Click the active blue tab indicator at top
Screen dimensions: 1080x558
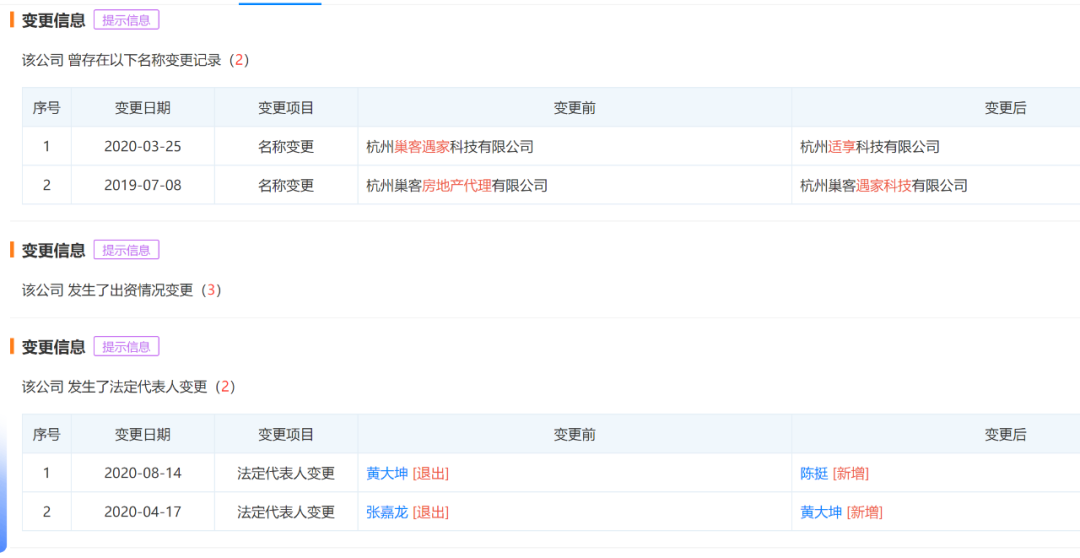pyautogui.click(x=280, y=3)
